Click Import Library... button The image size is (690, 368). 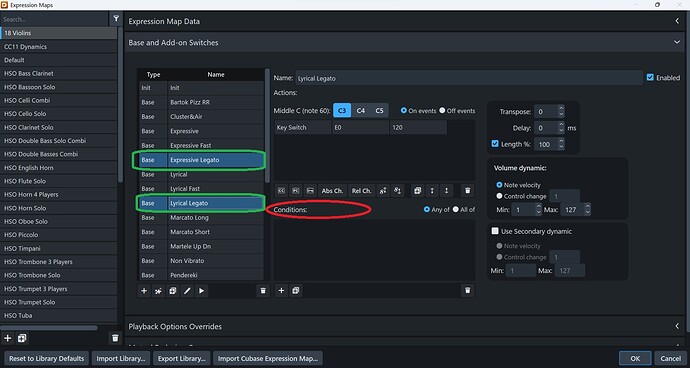coord(121,358)
